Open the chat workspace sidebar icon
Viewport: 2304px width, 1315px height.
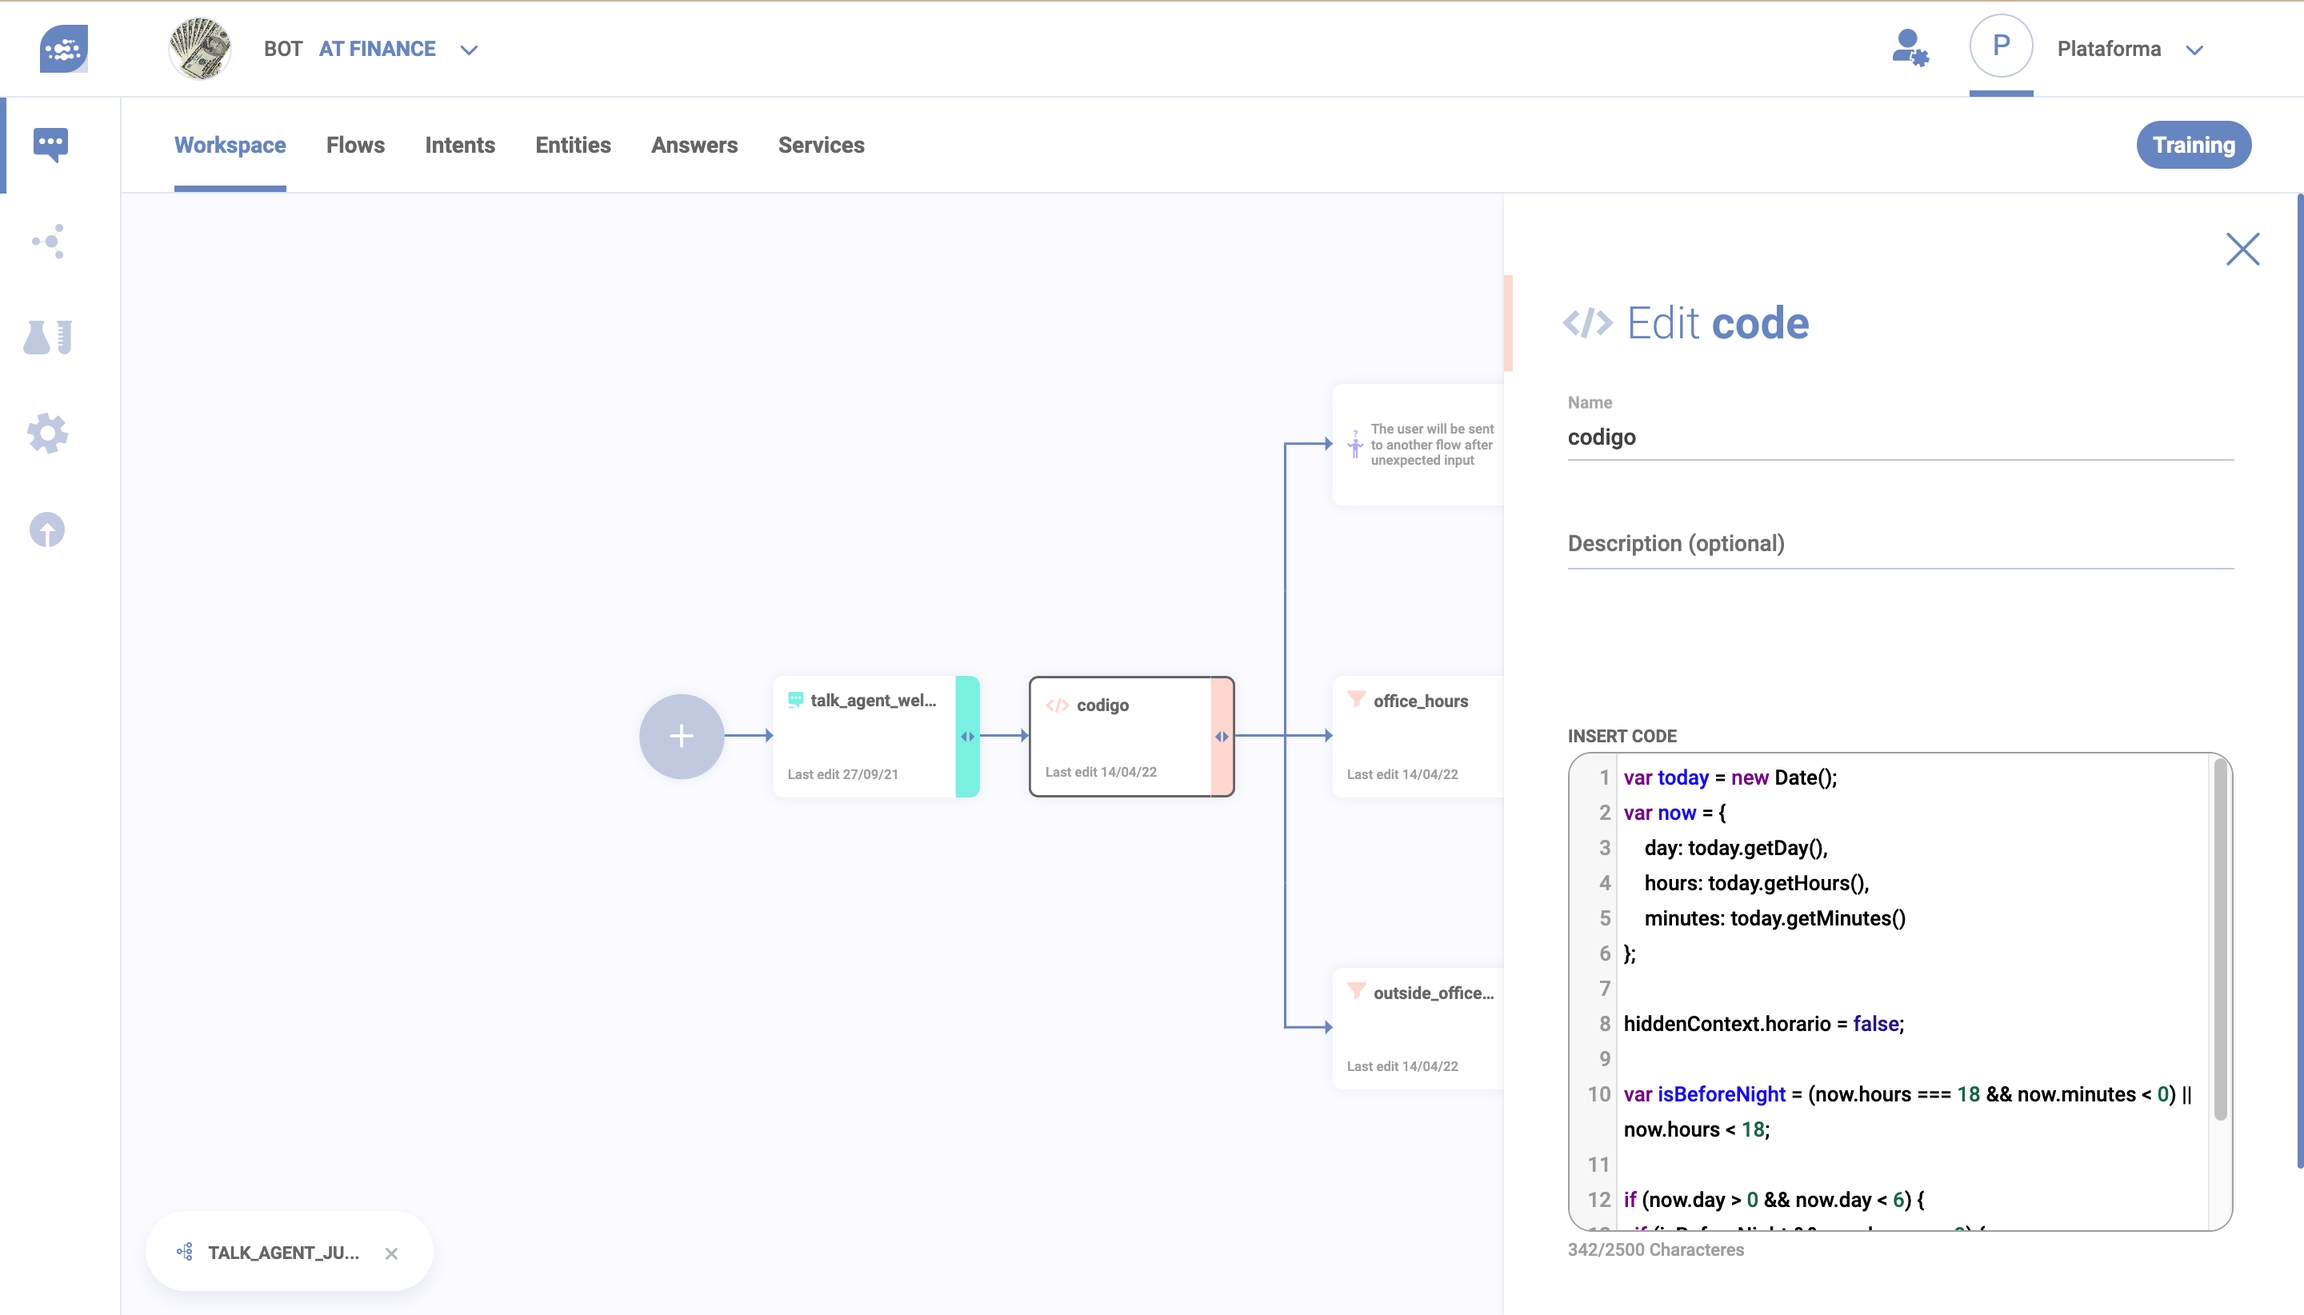(x=50, y=144)
